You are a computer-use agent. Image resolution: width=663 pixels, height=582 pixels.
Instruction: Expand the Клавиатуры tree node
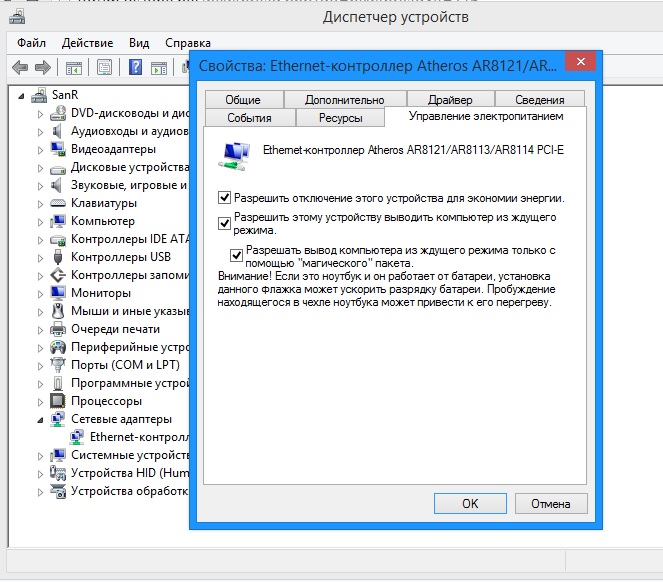[41, 203]
